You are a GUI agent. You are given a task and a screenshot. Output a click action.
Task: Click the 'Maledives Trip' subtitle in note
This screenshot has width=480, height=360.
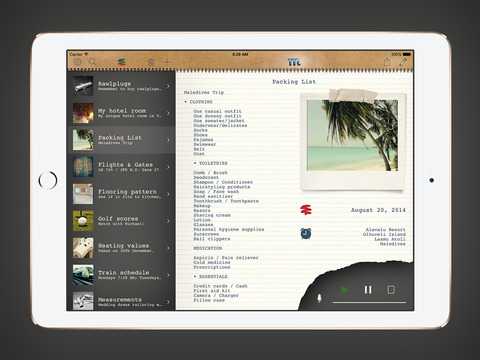(204, 92)
